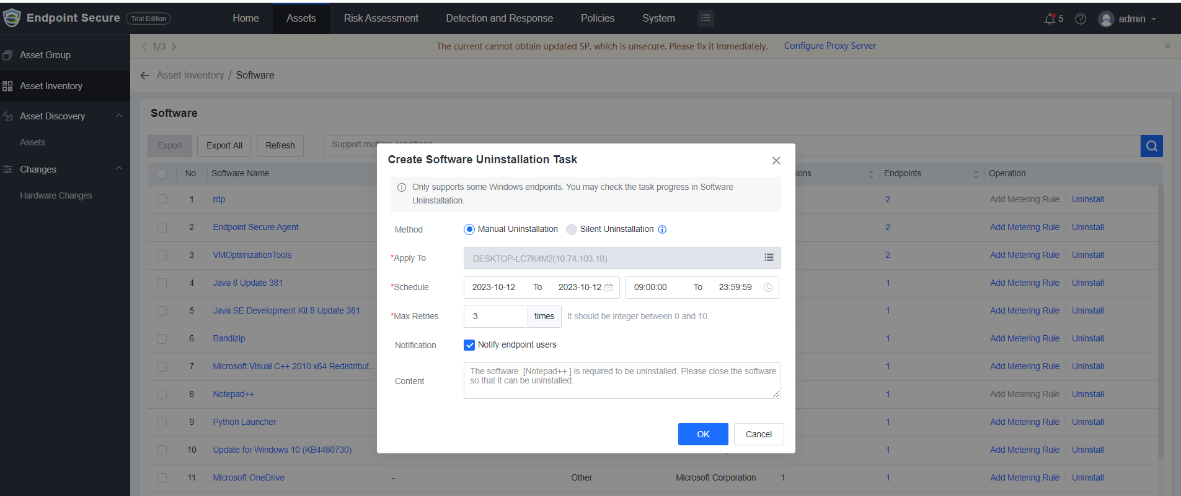The width and height of the screenshot is (1181, 496).
Task: Select the Silent Uninstallation radio button
Action: point(572,229)
